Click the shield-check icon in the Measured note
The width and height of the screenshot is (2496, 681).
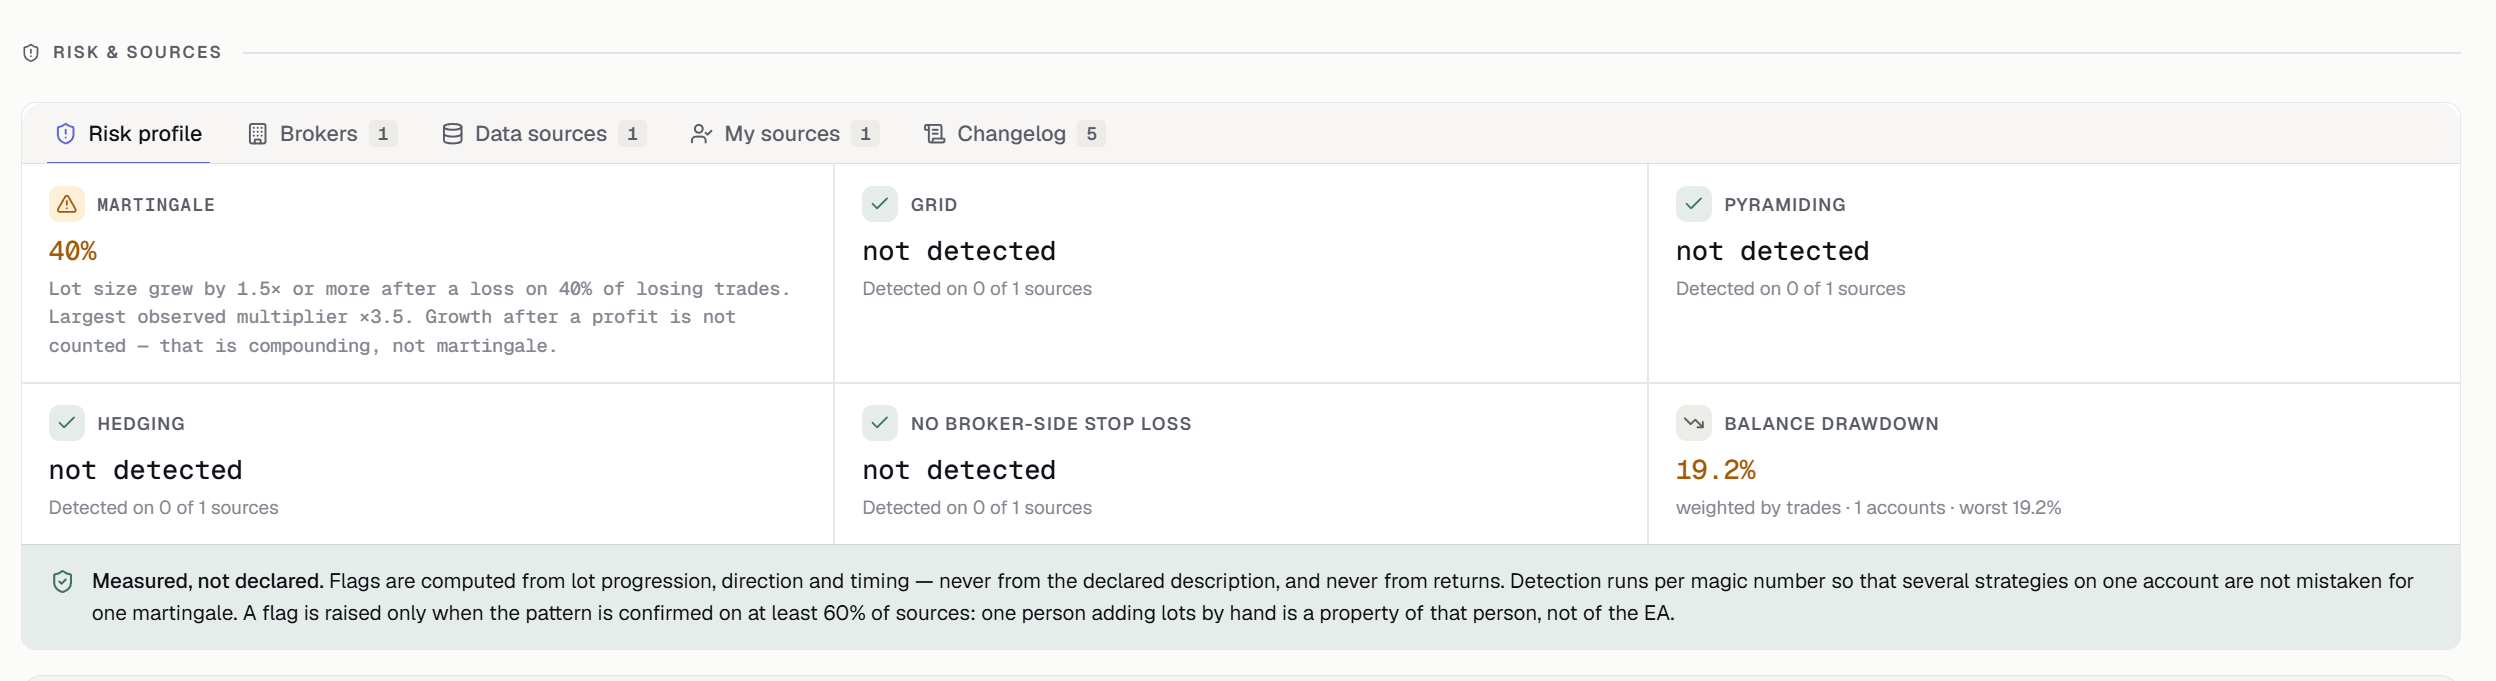click(x=62, y=581)
